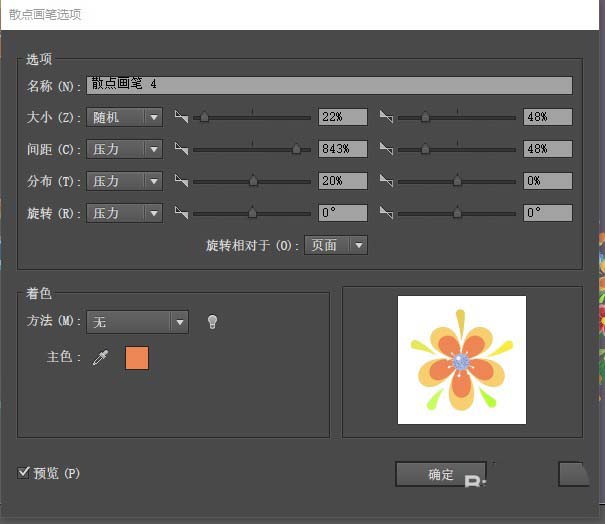The image size is (605, 524).
Task: Click the 分布 maximum field showing 0%
Action: [x=548, y=181]
